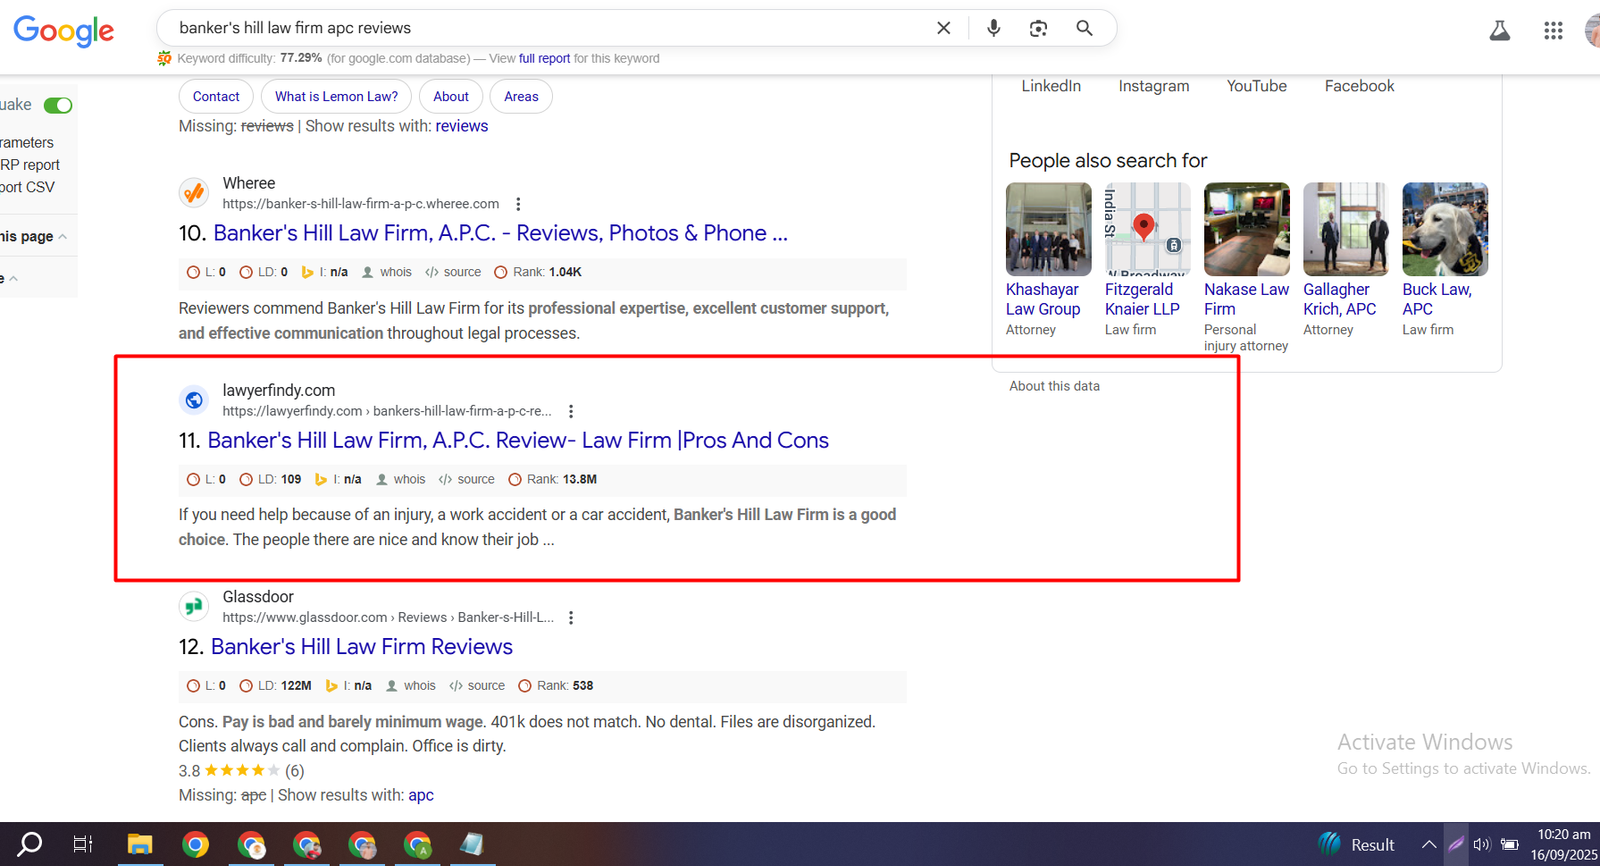The height and width of the screenshot is (866, 1600).
Task: Collapse the 'this page' sidebar section
Action: [63, 237]
